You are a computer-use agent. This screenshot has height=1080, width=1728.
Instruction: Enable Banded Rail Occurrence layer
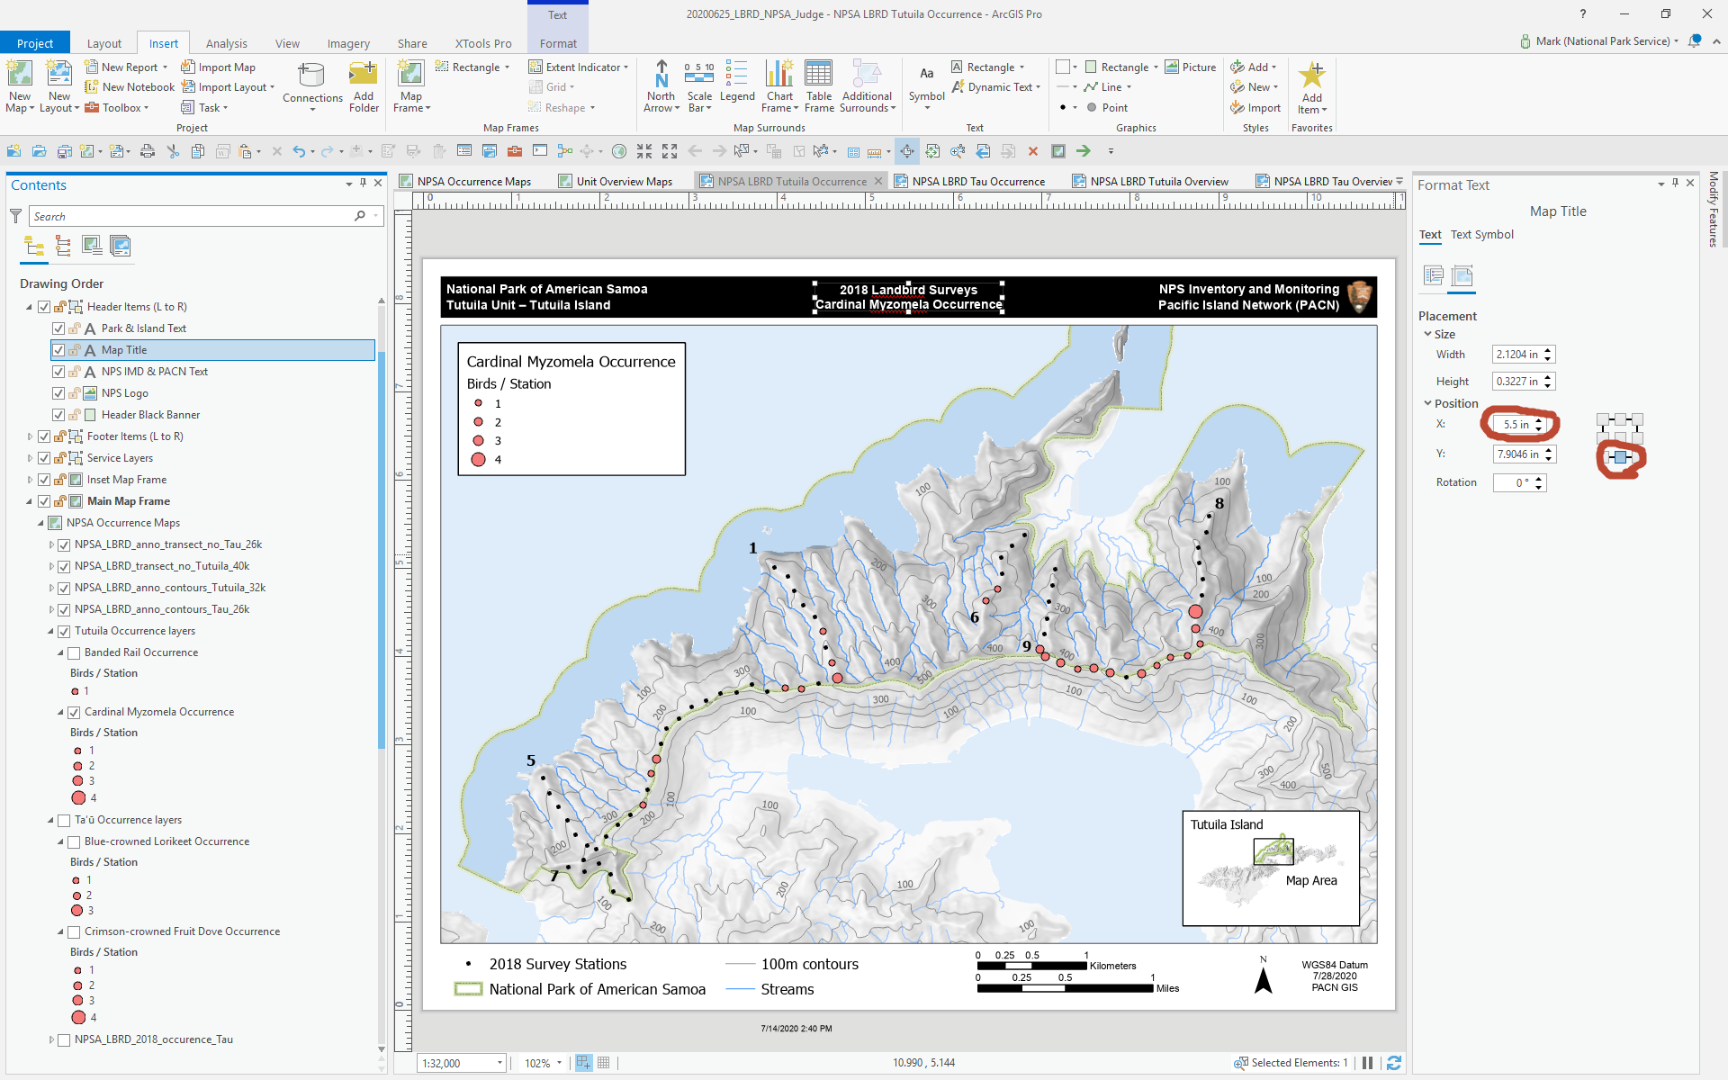pyautogui.click(x=73, y=653)
